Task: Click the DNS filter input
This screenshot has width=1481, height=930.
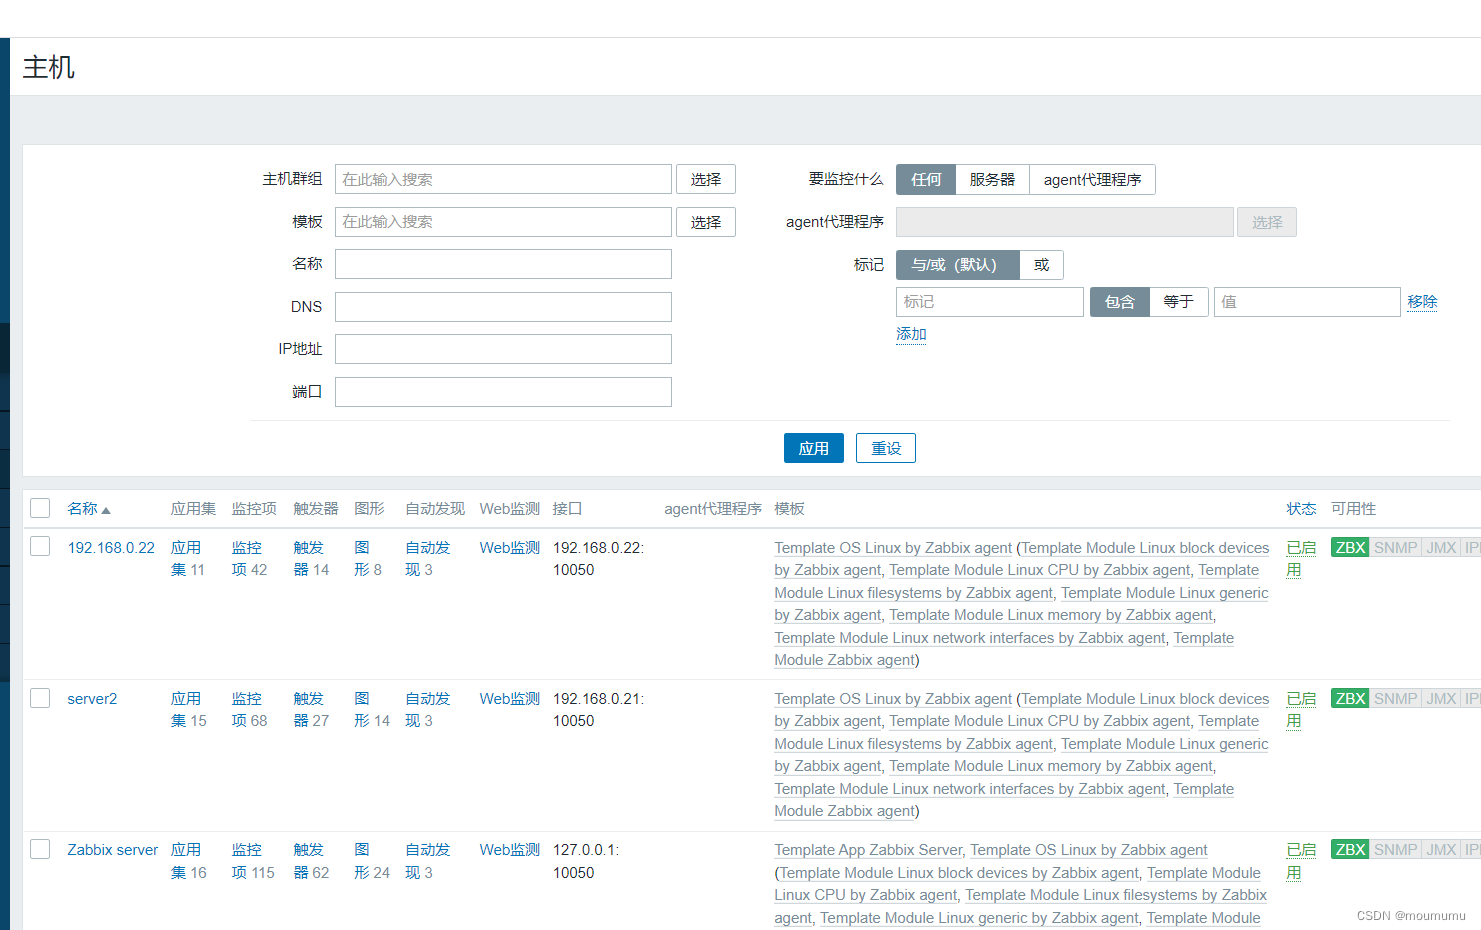Action: click(503, 307)
